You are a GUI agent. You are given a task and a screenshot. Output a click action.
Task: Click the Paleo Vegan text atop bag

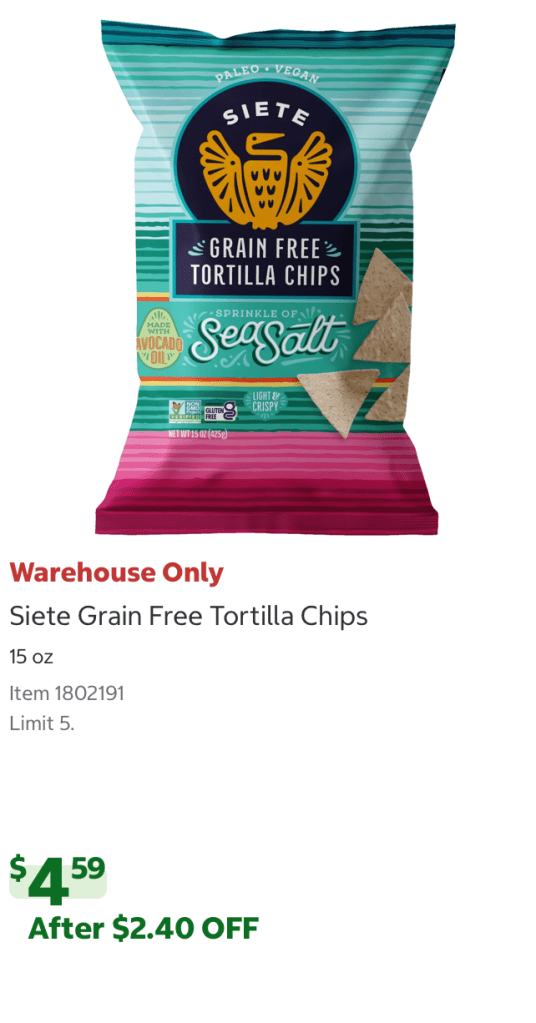[267, 74]
